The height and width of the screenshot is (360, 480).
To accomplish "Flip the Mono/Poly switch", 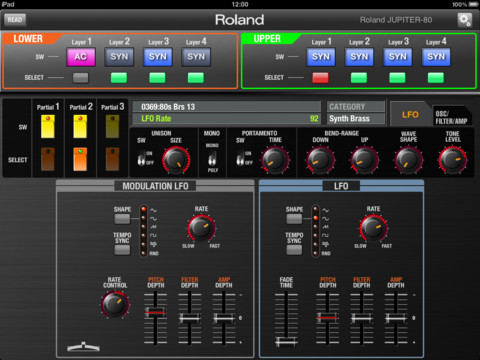I will [212, 159].
